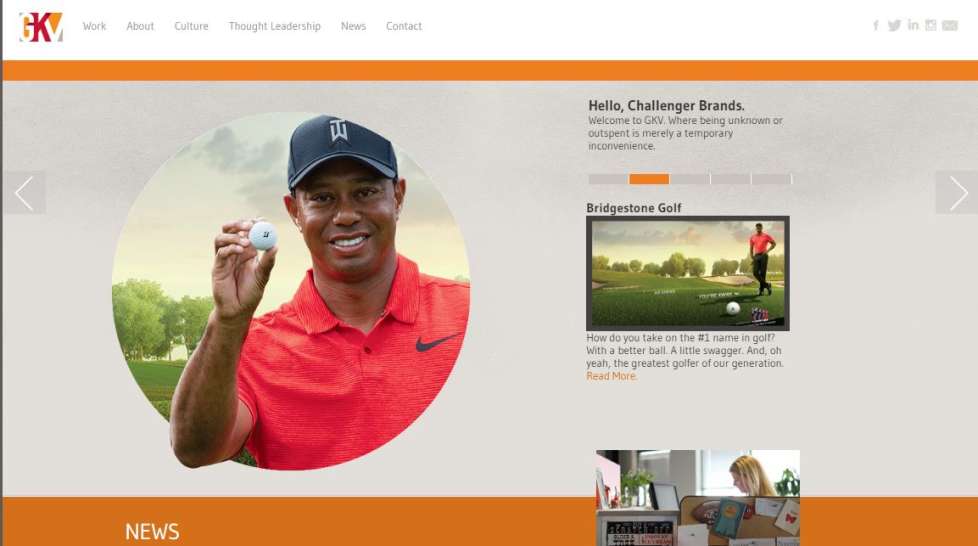
Task: Select the third slide indicator bar
Action: point(690,179)
